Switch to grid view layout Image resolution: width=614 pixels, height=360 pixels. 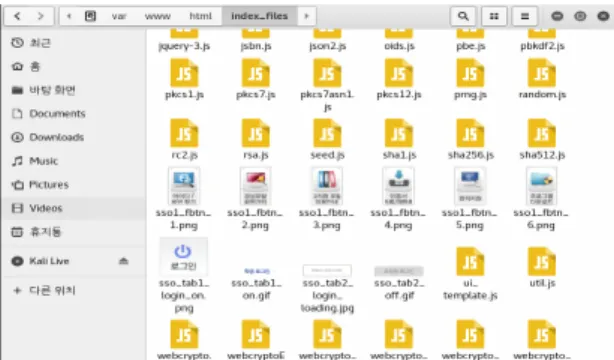click(494, 16)
